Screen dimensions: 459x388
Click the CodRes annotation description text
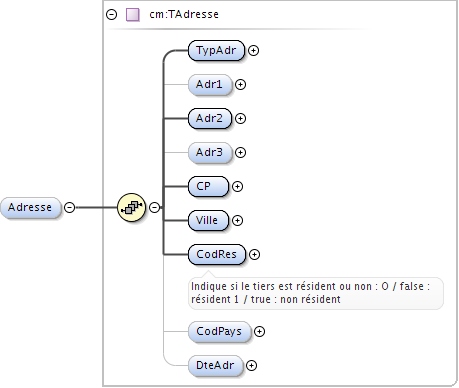(310, 293)
